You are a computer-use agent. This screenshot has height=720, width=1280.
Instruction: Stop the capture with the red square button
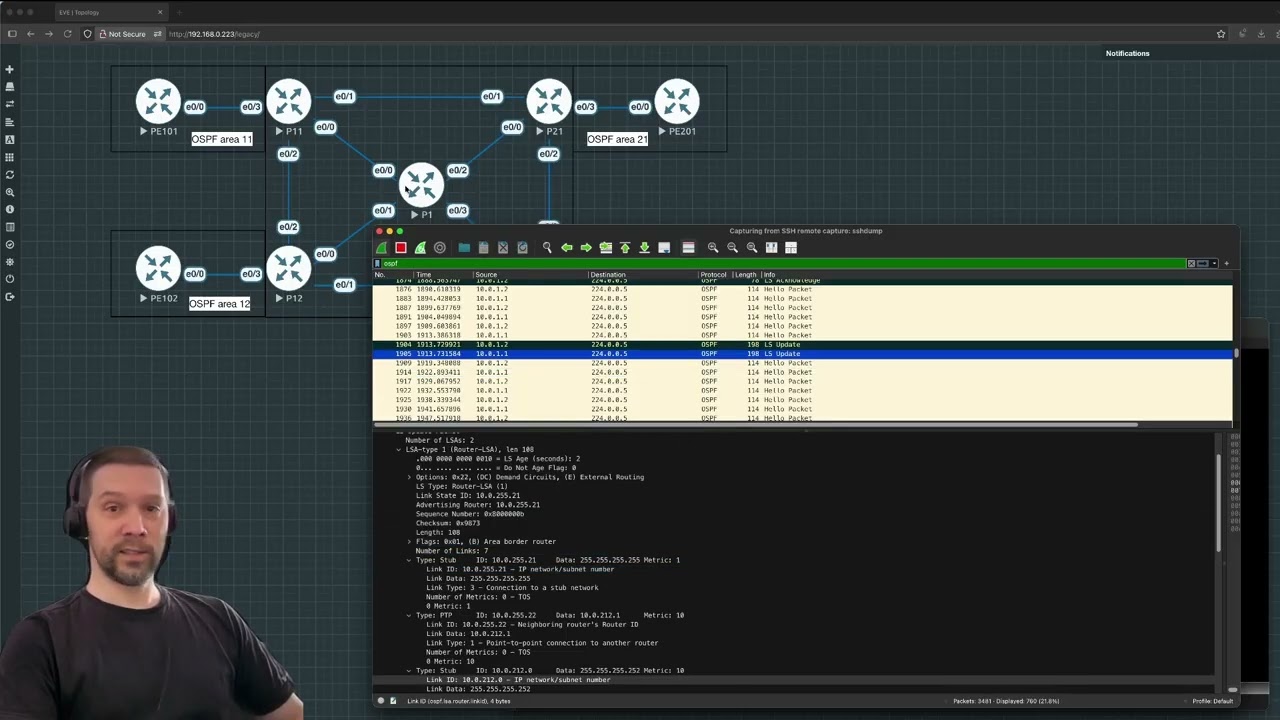click(x=401, y=248)
